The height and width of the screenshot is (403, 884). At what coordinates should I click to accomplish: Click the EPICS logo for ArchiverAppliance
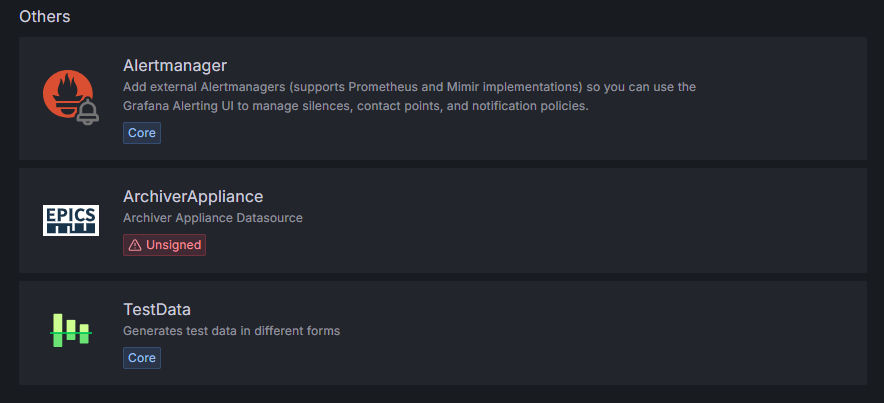click(71, 219)
